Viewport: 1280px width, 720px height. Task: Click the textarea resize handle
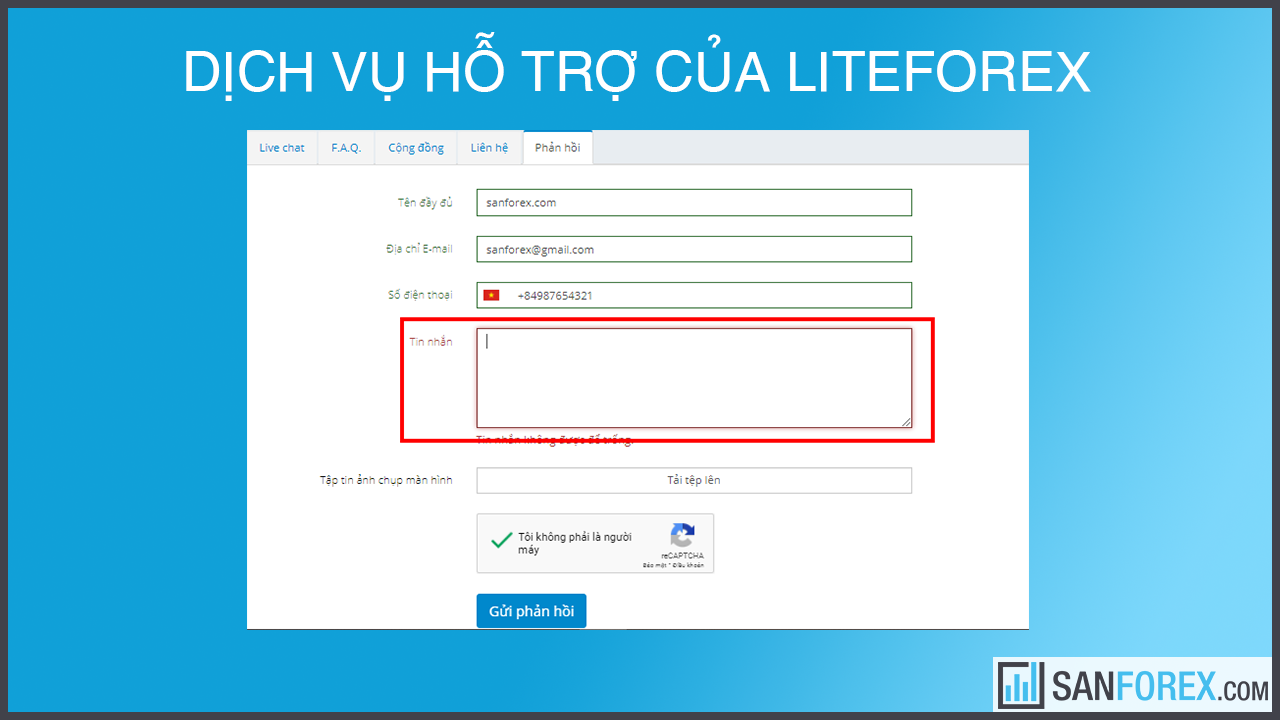(x=906, y=422)
